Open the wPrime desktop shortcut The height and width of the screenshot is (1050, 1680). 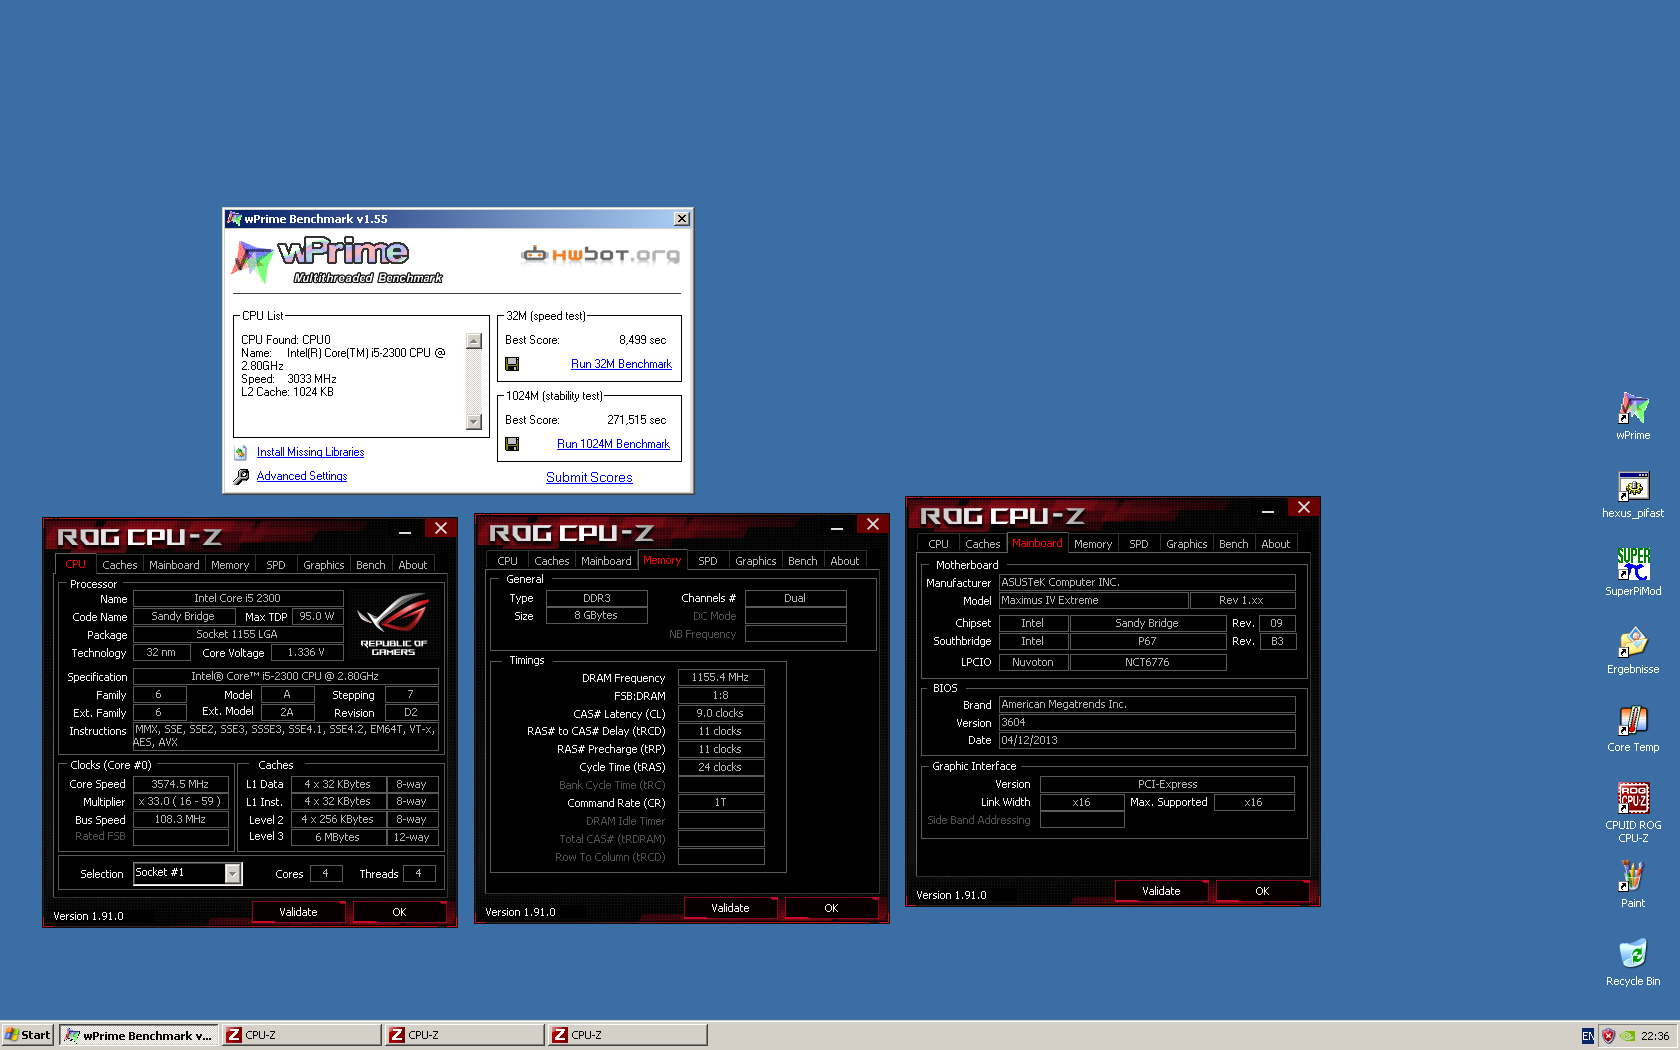point(1633,415)
